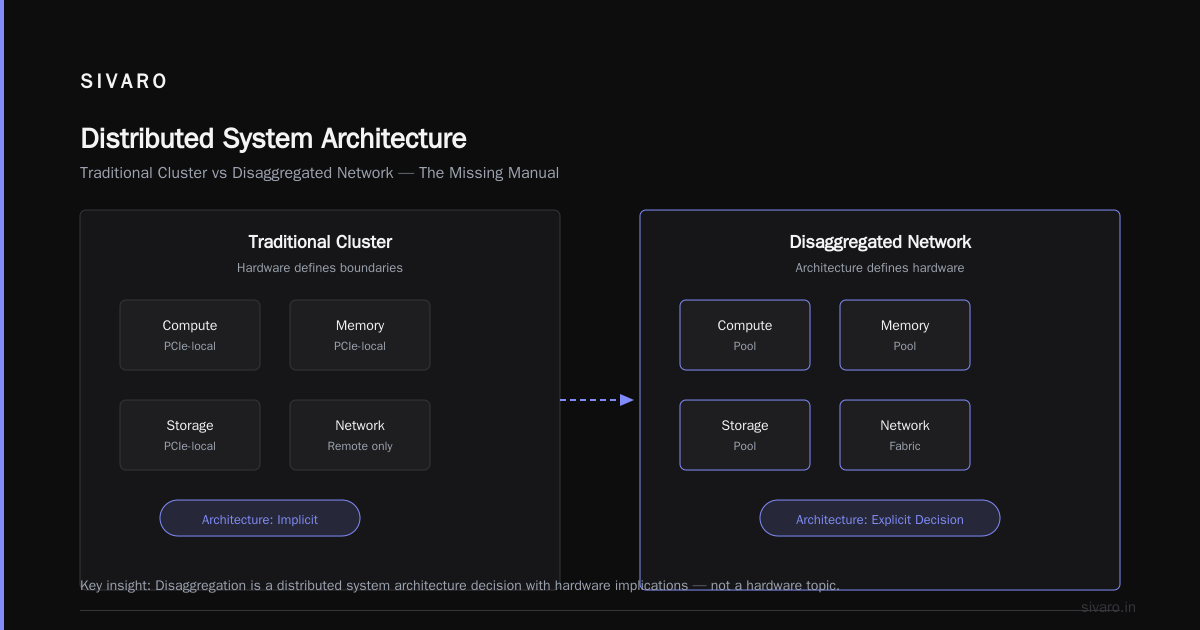The height and width of the screenshot is (630, 1200).
Task: Select the Traditional Cluster Compute box
Action: coord(190,335)
